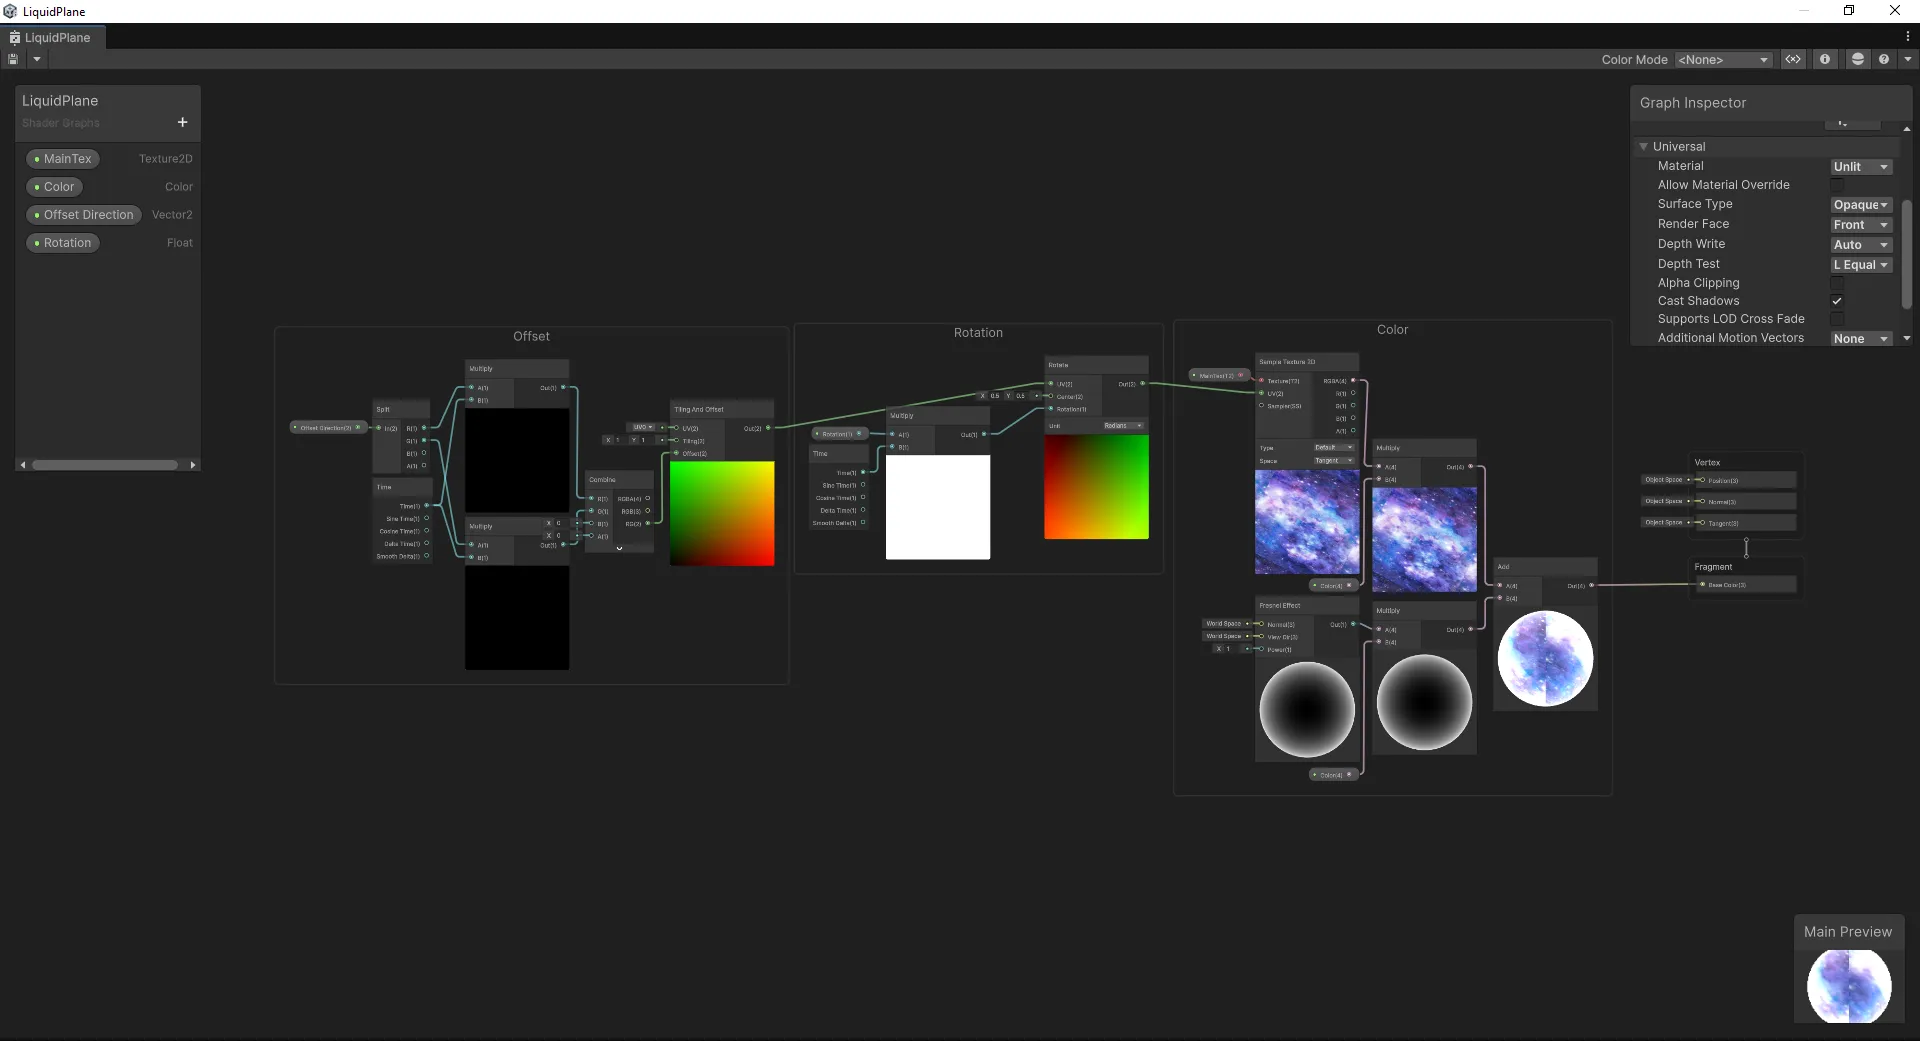1920x1041 pixels.
Task: Enable Allow Material Override checkbox
Action: 1837,185
